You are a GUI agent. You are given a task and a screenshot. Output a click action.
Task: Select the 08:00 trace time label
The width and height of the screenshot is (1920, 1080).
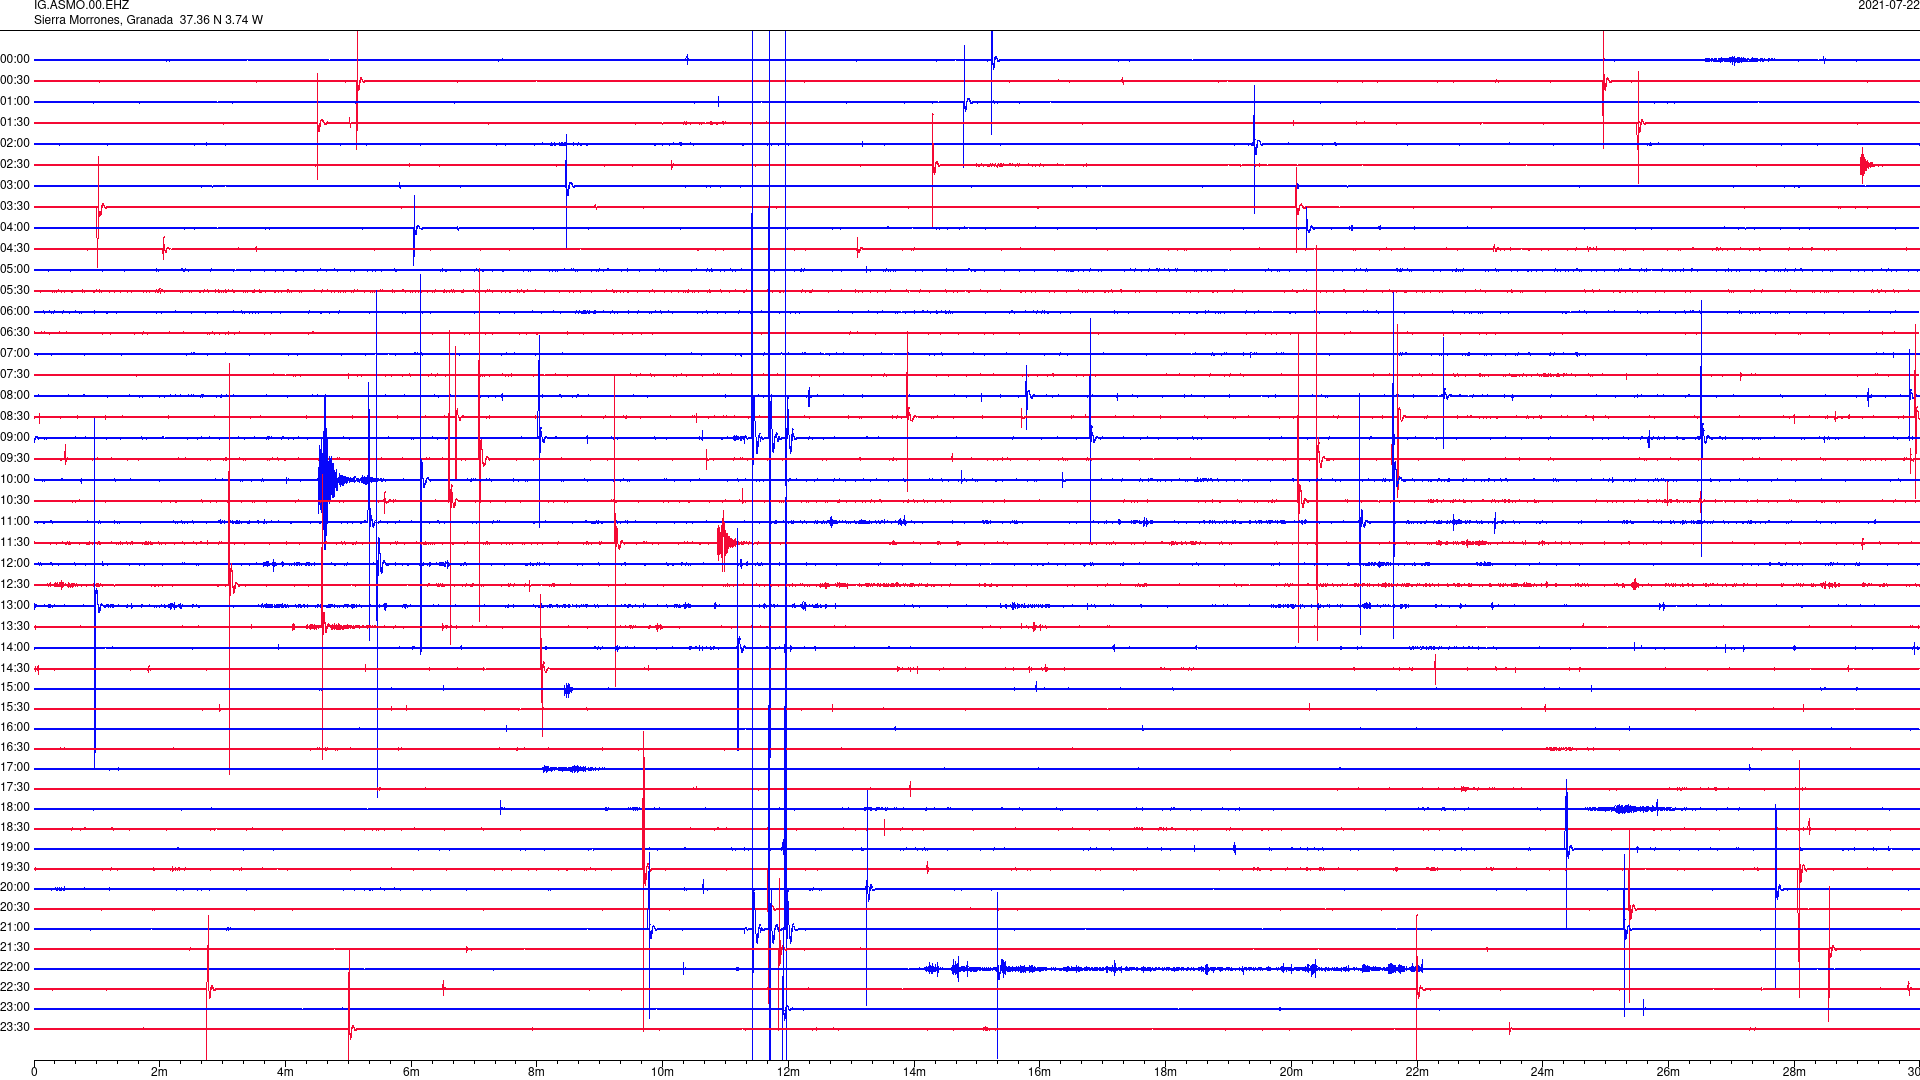(x=15, y=396)
